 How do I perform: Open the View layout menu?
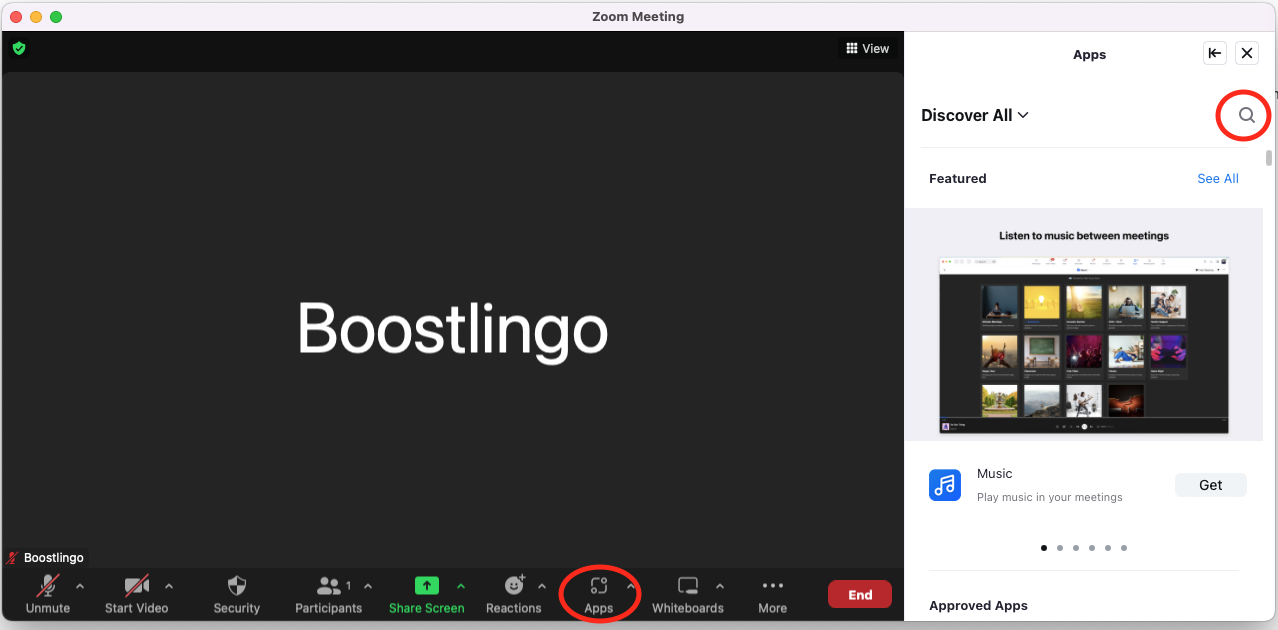[867, 48]
